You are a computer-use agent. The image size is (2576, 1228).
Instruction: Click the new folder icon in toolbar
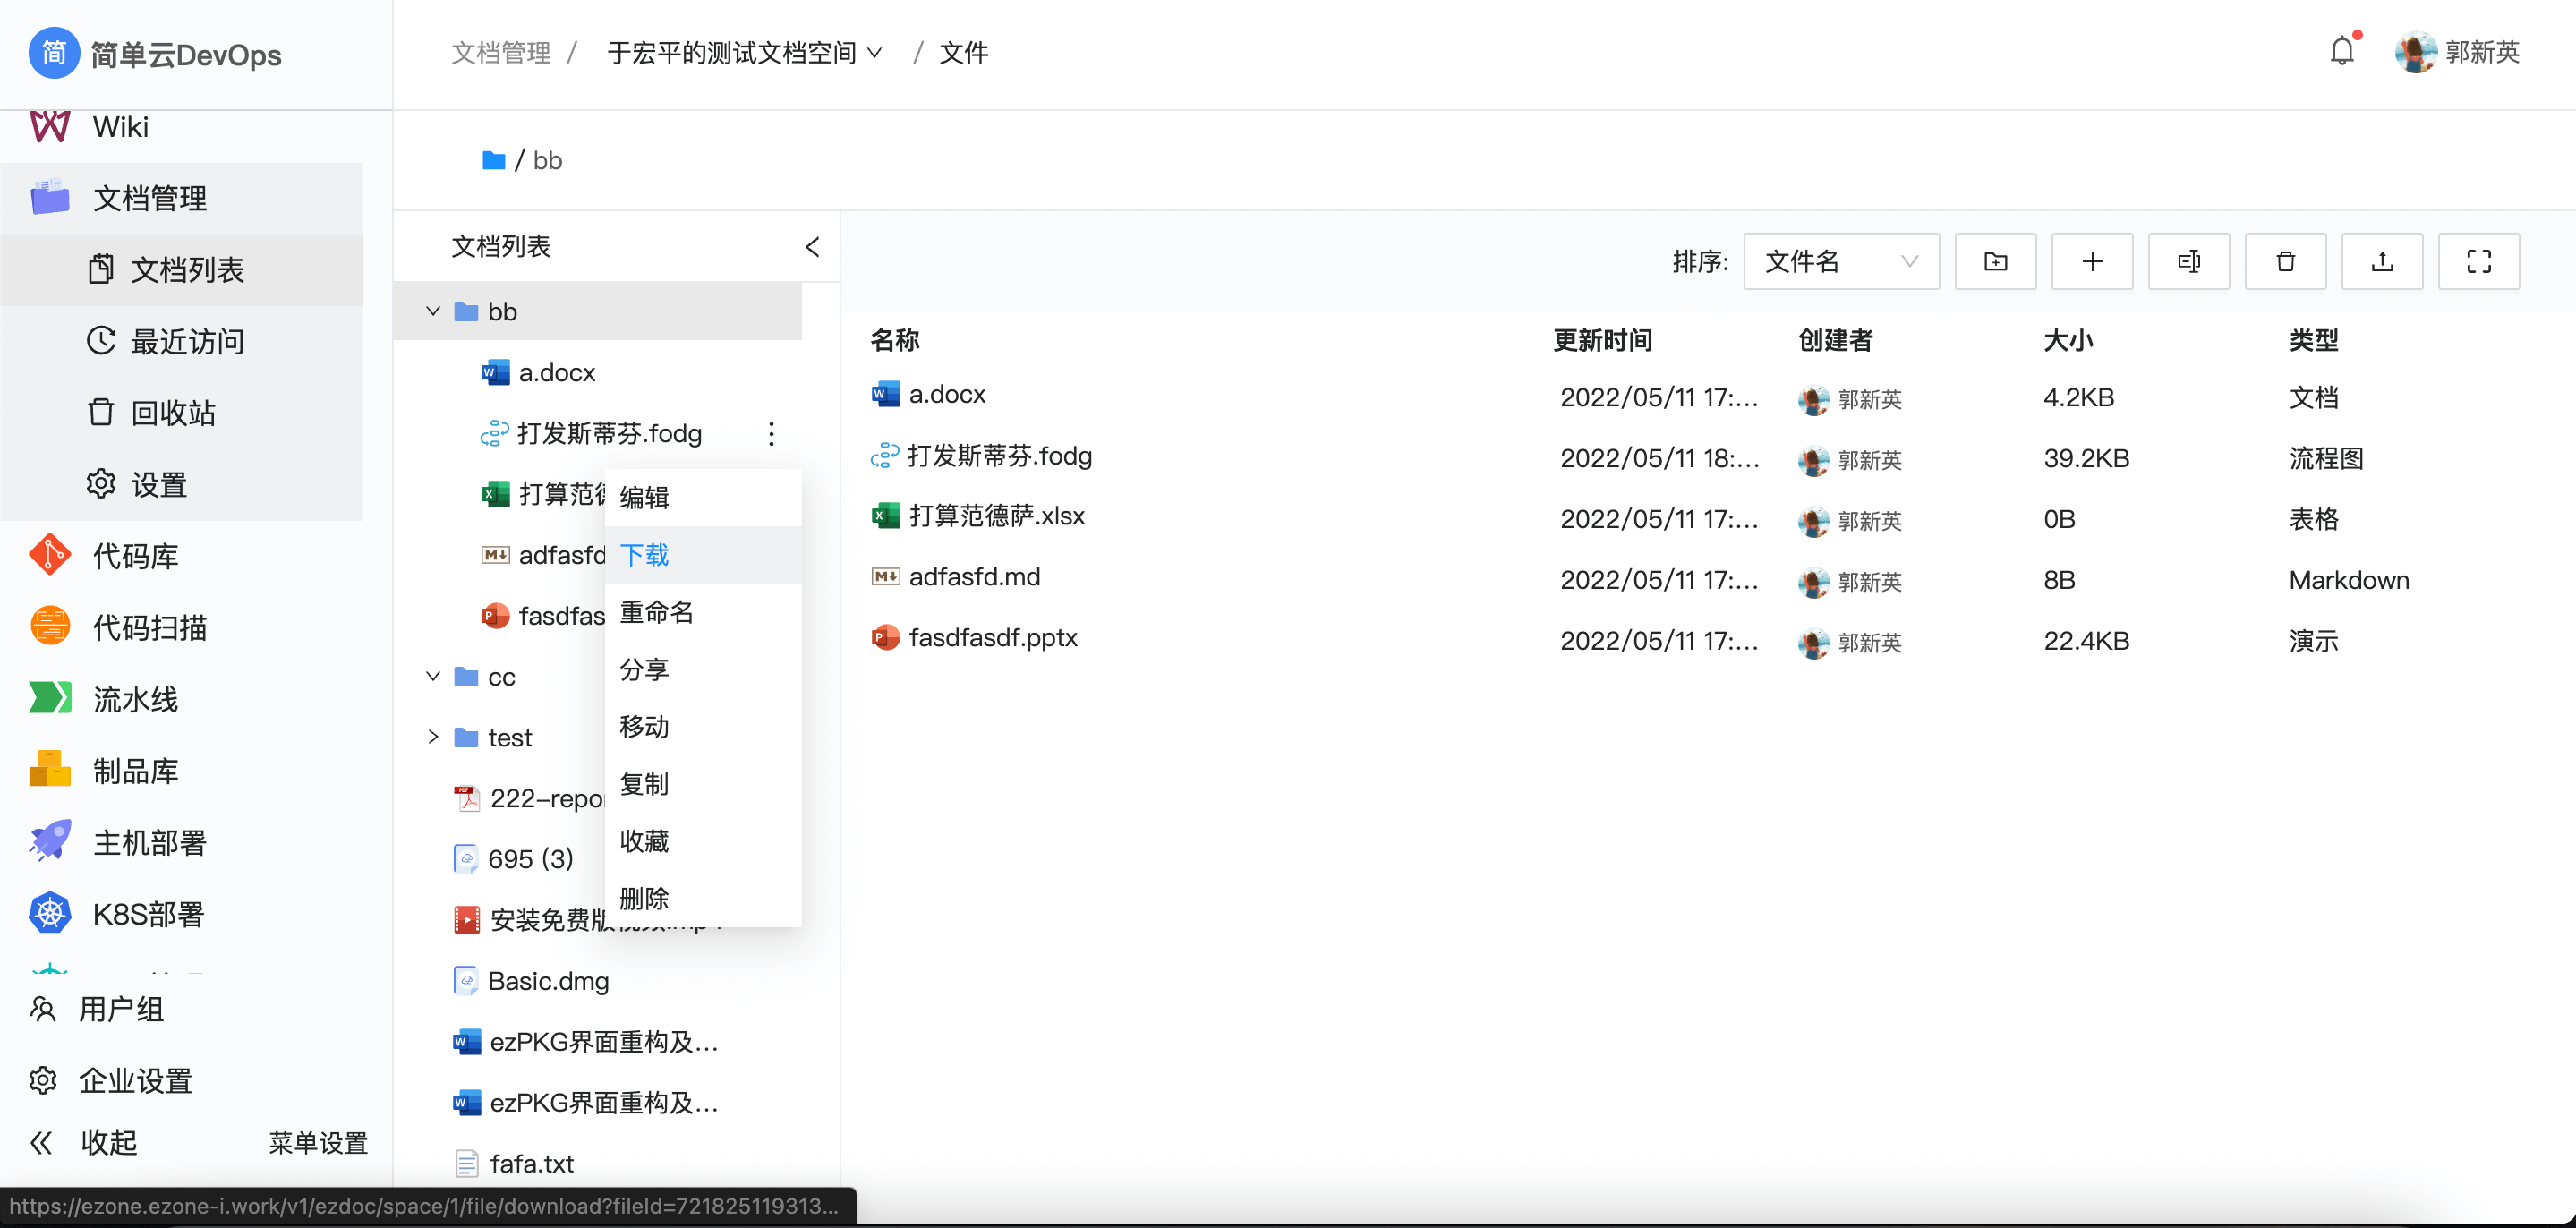(1995, 261)
